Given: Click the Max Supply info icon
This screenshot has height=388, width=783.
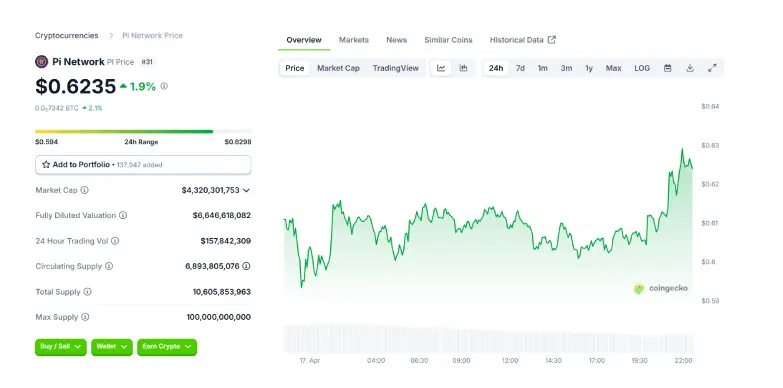Looking at the screenshot, I should click(85, 317).
